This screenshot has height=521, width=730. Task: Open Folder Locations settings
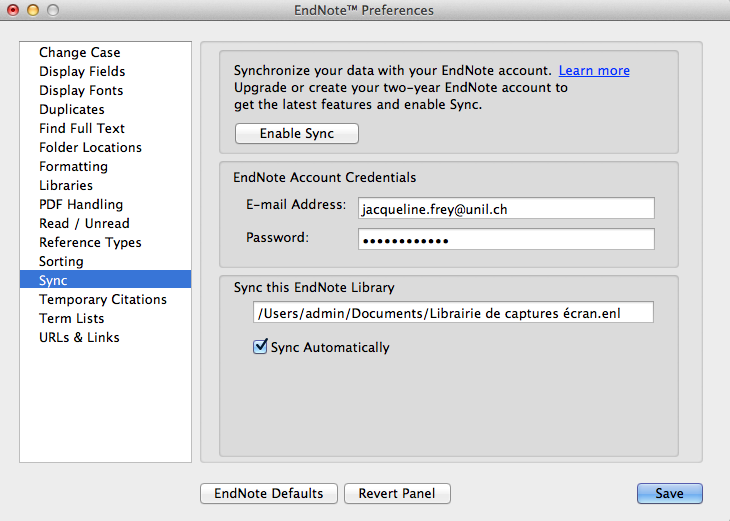coord(90,147)
